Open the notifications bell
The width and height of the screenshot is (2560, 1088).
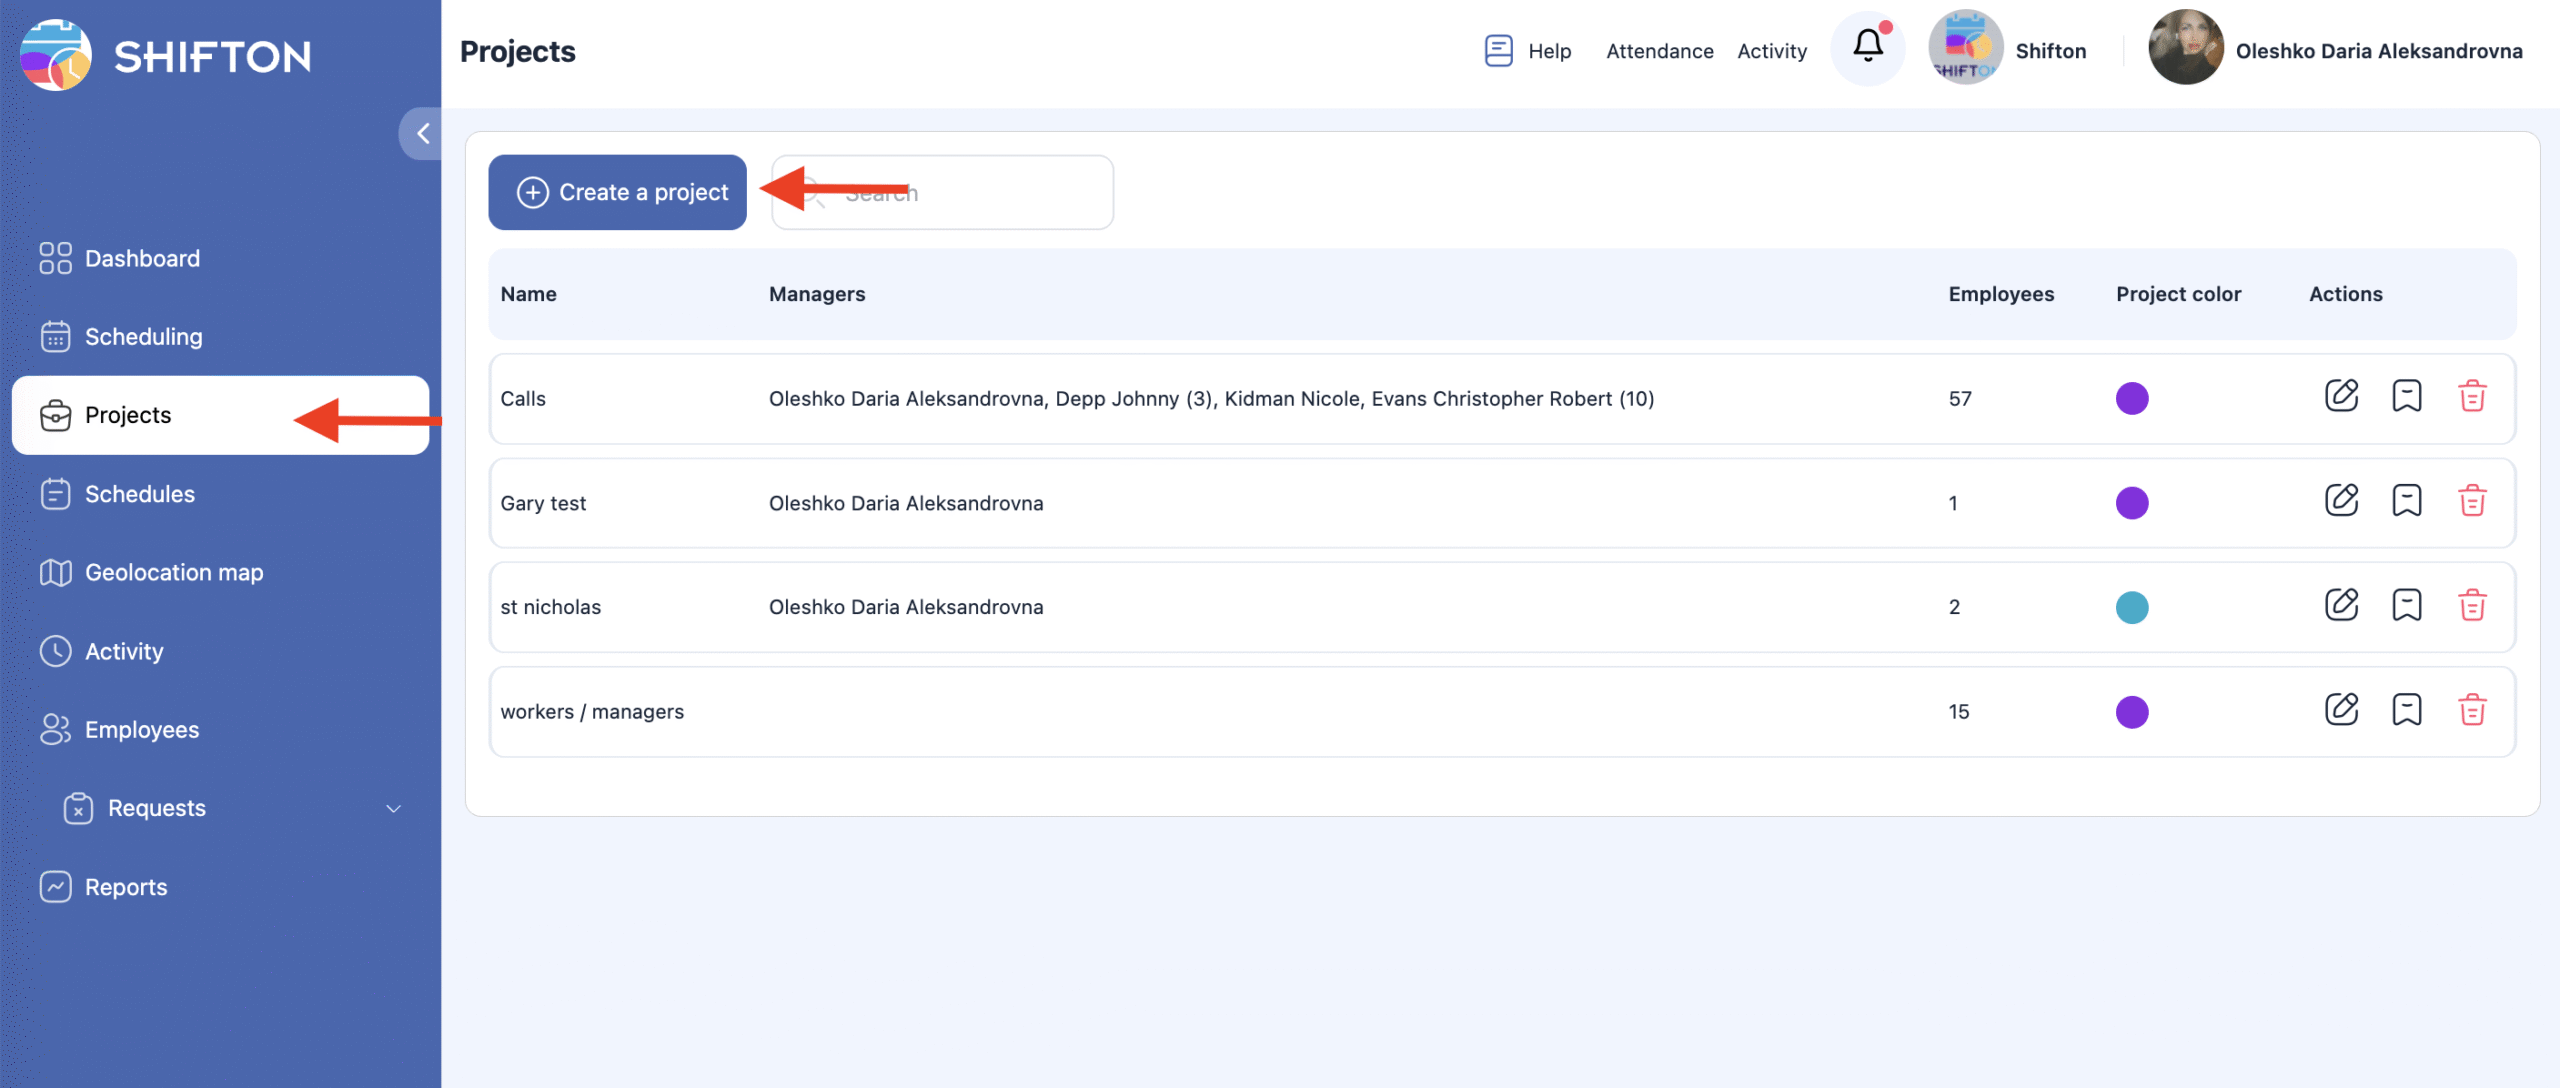click(1867, 46)
